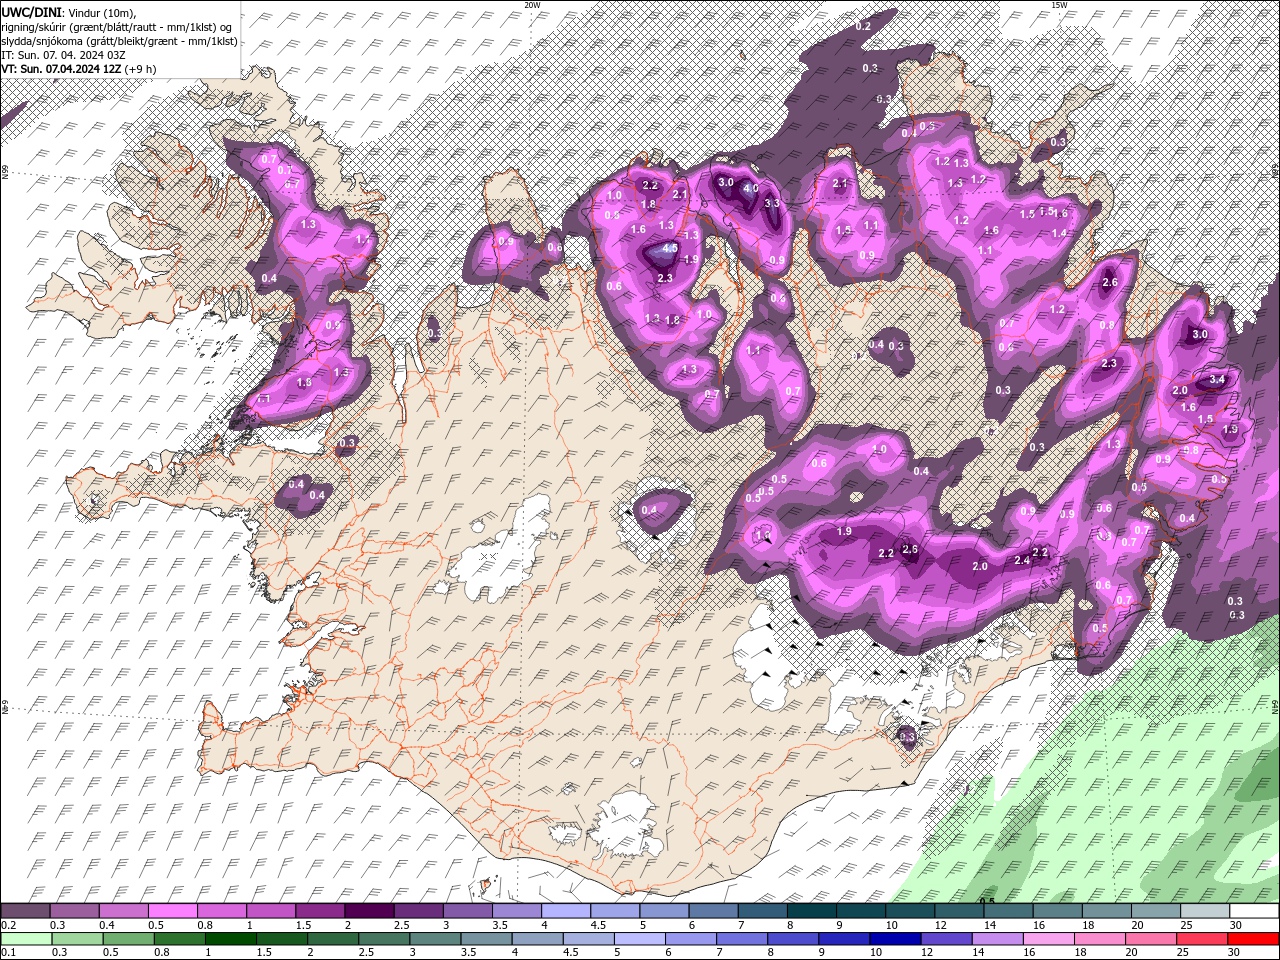Click the 4.5 precipitation value on map
The height and width of the screenshot is (960, 1280).
click(x=670, y=248)
